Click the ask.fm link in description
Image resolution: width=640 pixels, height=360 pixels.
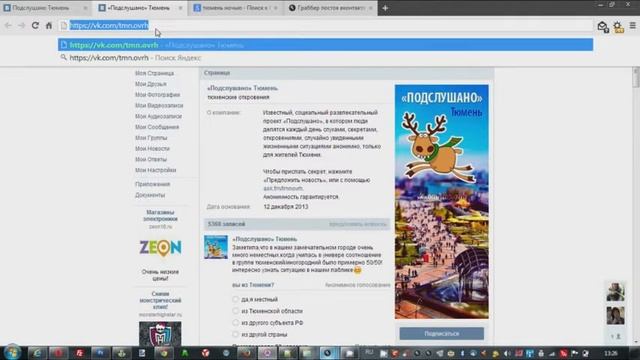pyautogui.click(x=283, y=188)
